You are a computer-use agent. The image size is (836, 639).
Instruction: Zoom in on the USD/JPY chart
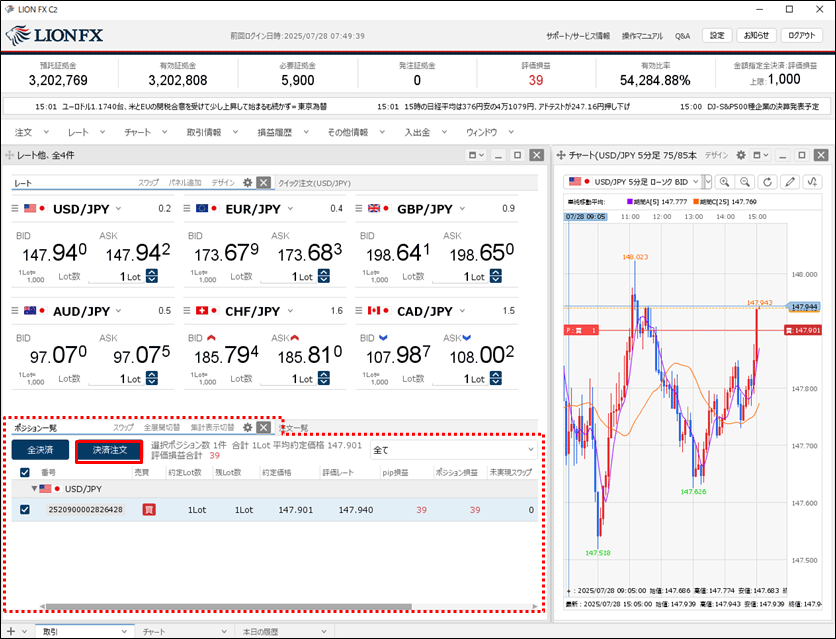[723, 182]
